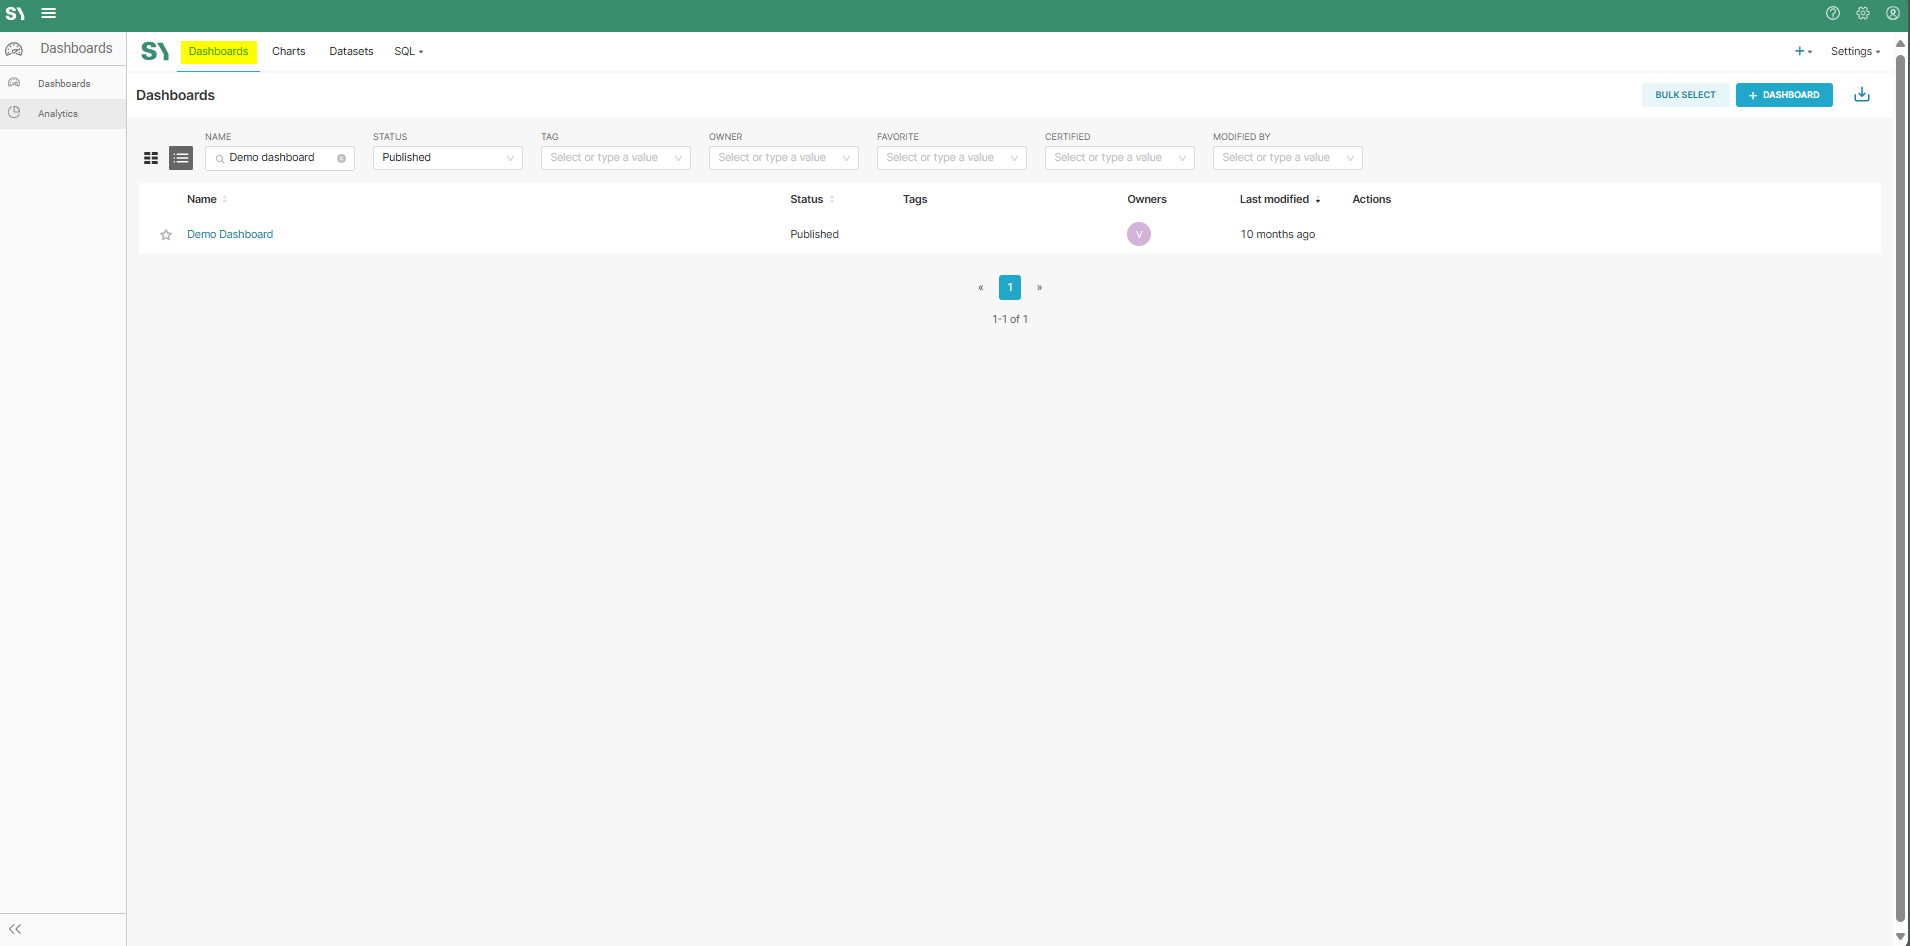The width and height of the screenshot is (1910, 946).
Task: Click the vertical page scrollbar
Action: point(1900,480)
